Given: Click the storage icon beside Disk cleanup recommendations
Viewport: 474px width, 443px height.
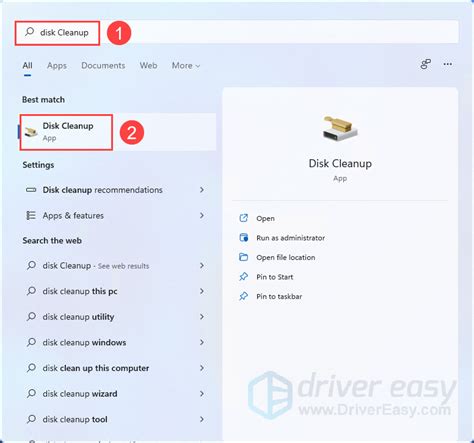Looking at the screenshot, I should click(x=31, y=190).
